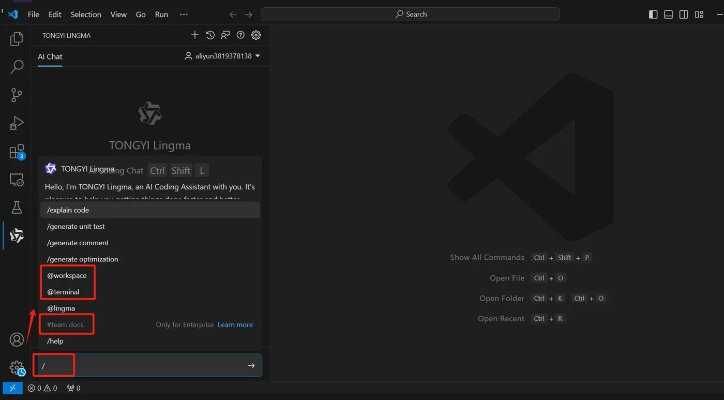Open Run and Debug view

(16, 123)
